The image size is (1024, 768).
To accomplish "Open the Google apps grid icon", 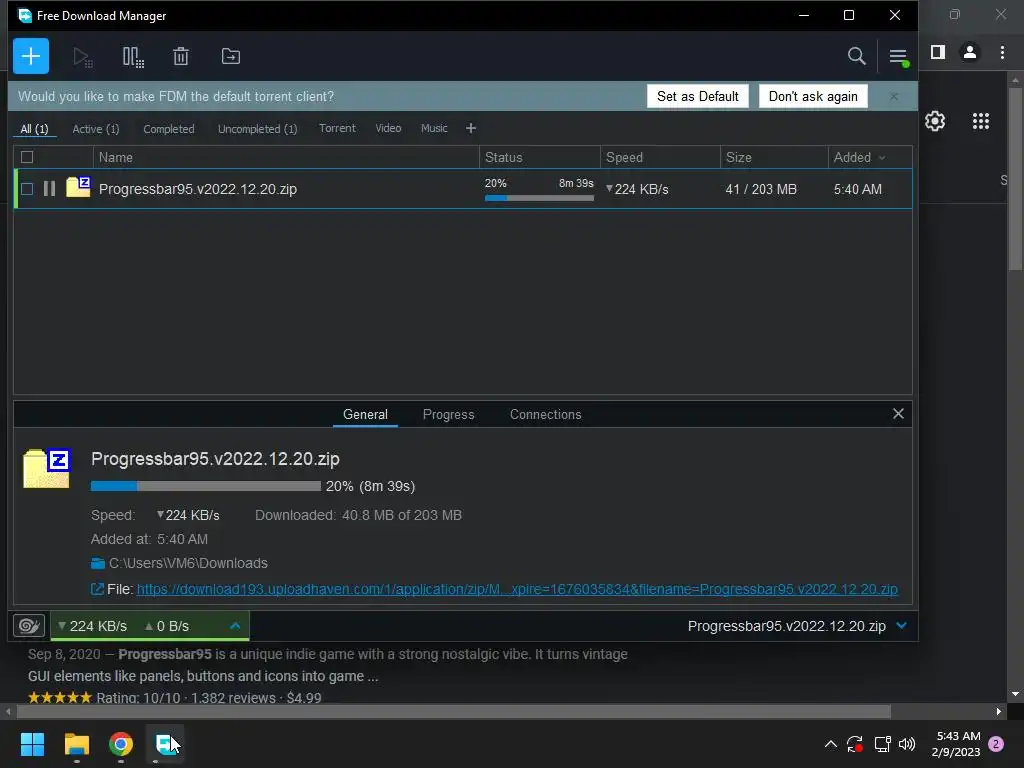I will pos(981,121).
